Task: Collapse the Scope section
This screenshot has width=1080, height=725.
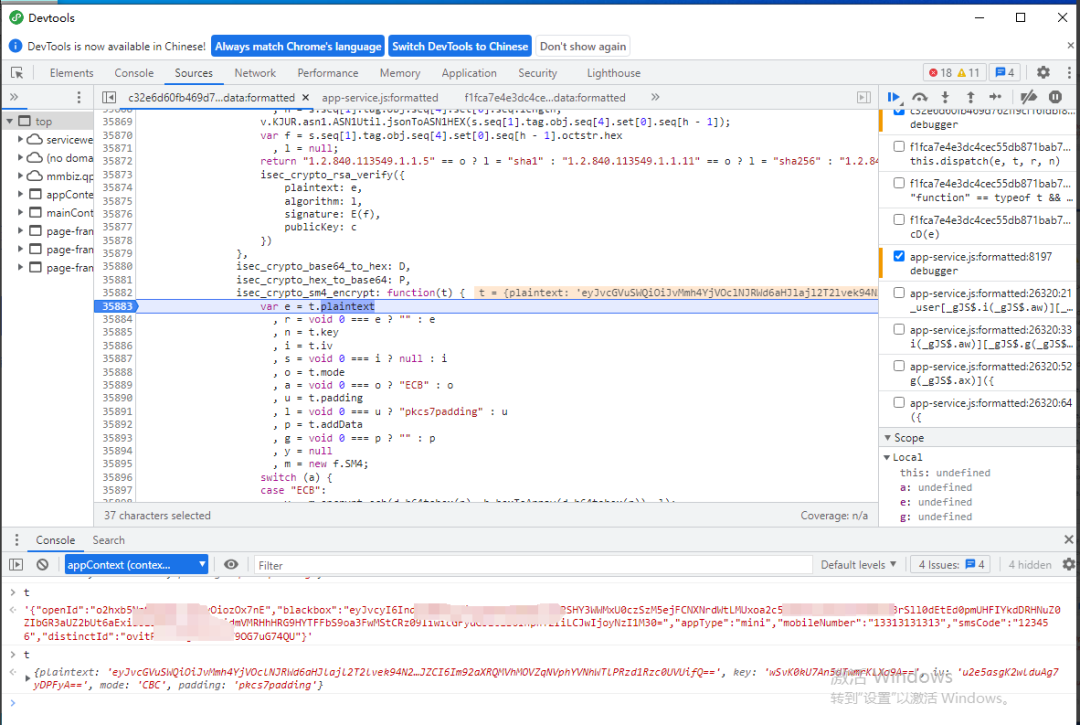Action: pos(909,438)
